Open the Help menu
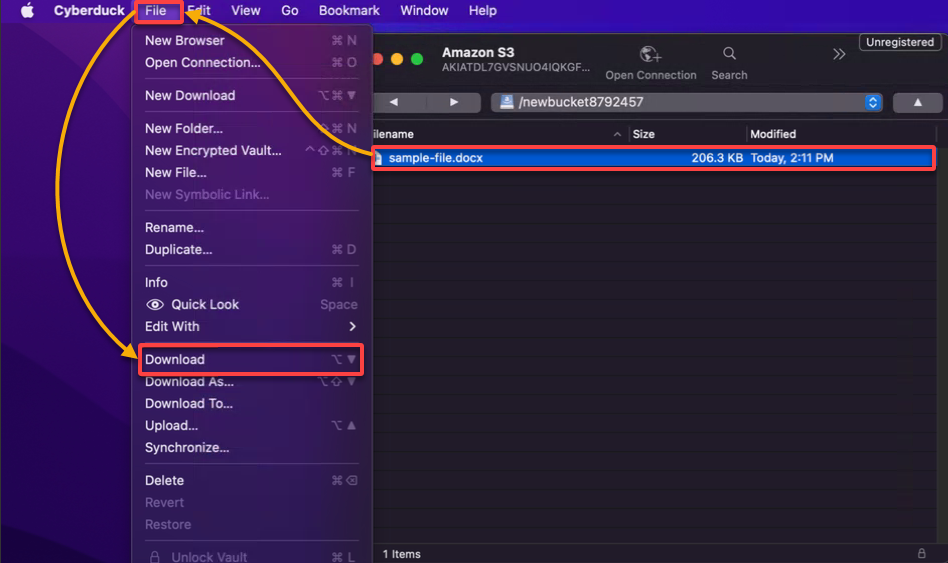948x563 pixels. pos(482,10)
